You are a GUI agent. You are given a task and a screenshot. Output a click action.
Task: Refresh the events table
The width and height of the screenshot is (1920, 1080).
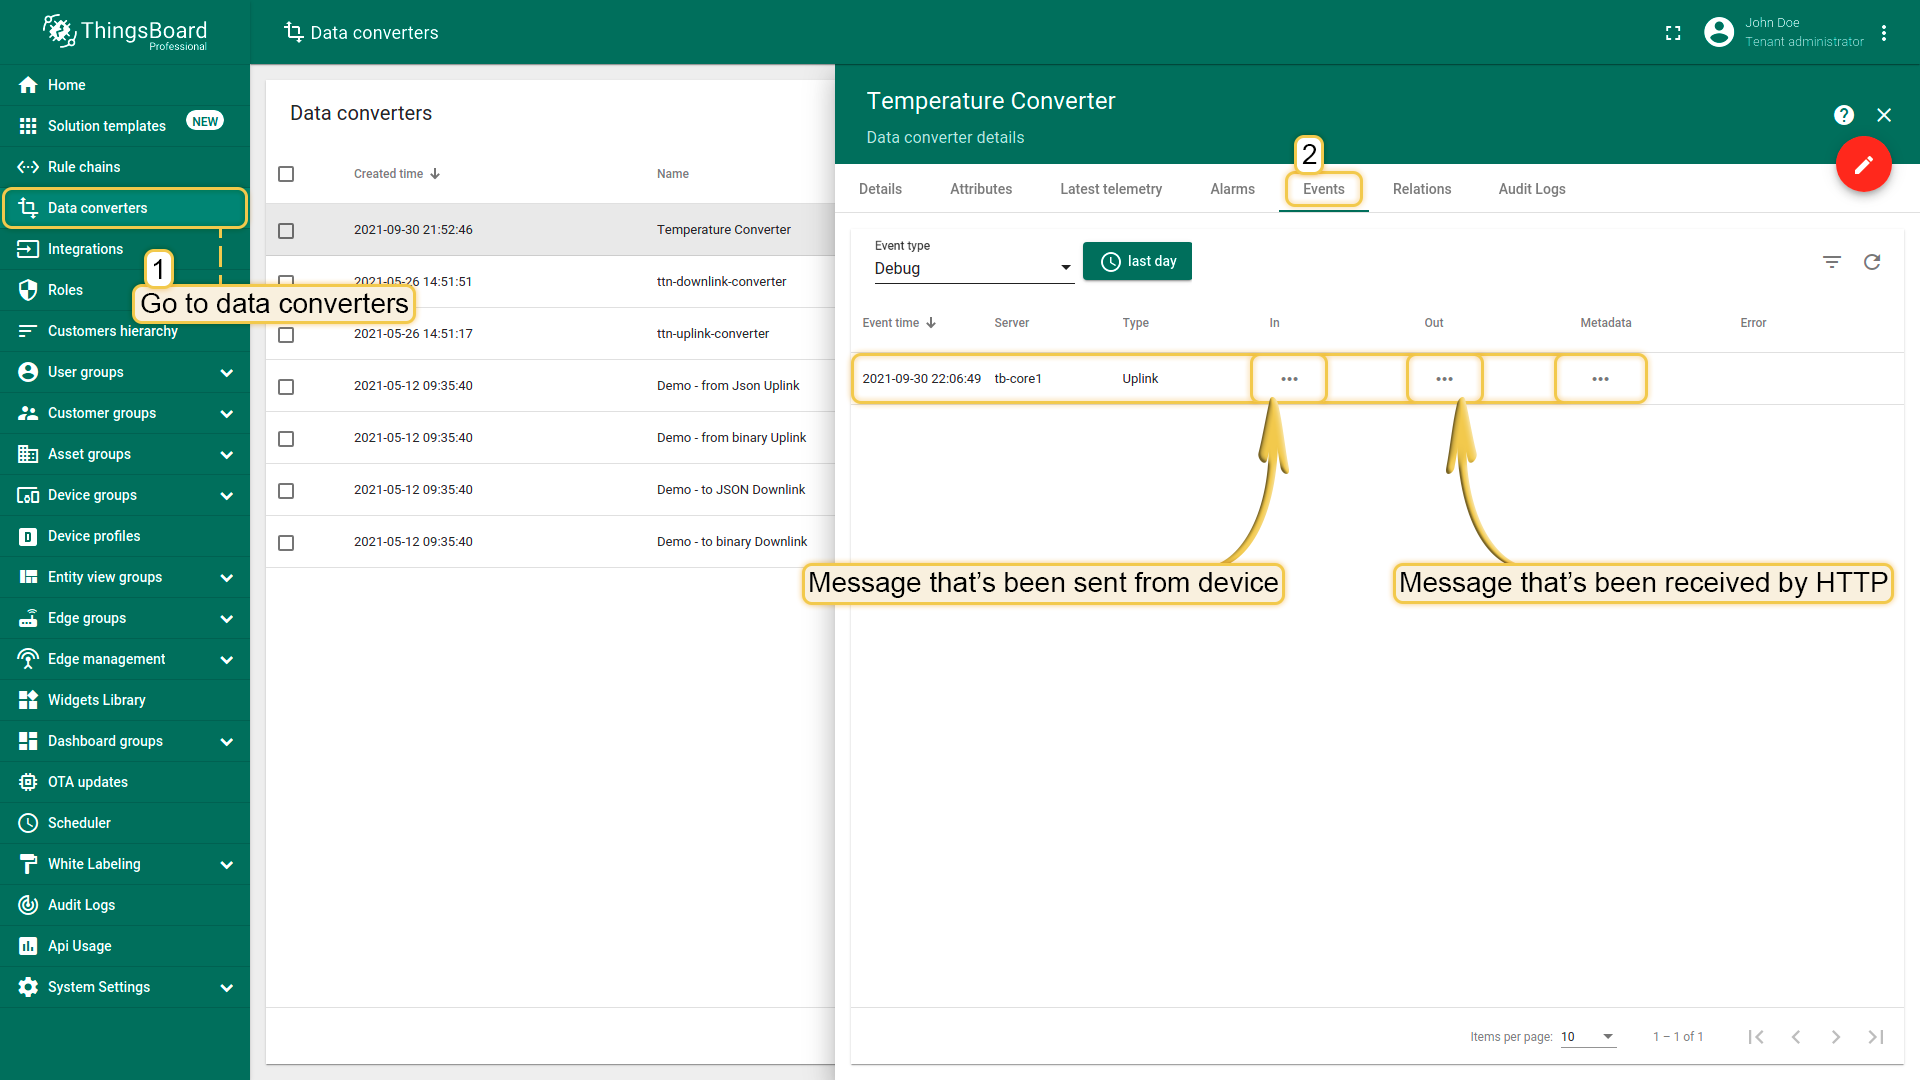click(x=1872, y=262)
